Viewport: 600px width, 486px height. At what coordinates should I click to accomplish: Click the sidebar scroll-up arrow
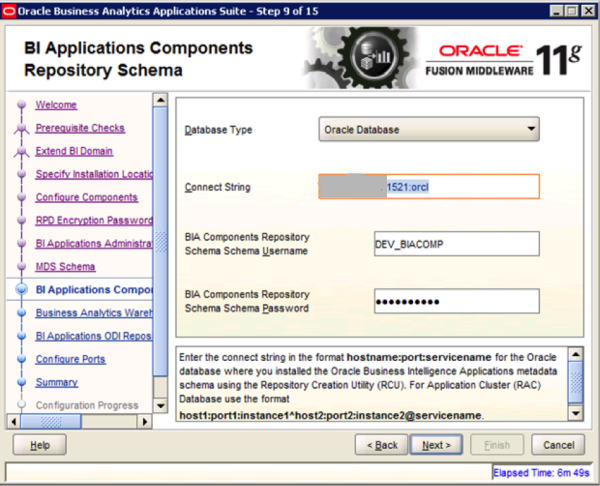tap(159, 99)
